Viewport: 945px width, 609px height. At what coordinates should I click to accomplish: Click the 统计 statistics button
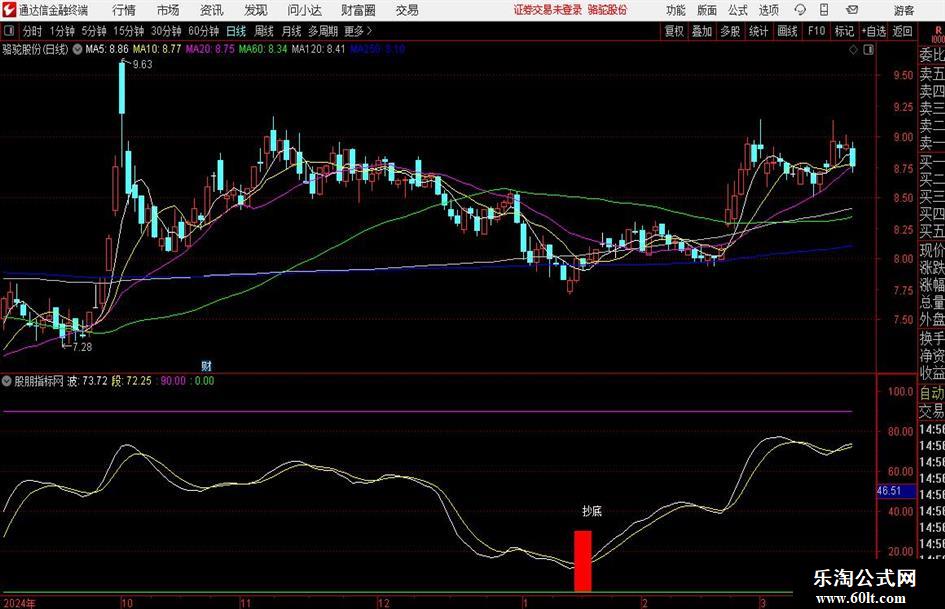click(x=758, y=31)
